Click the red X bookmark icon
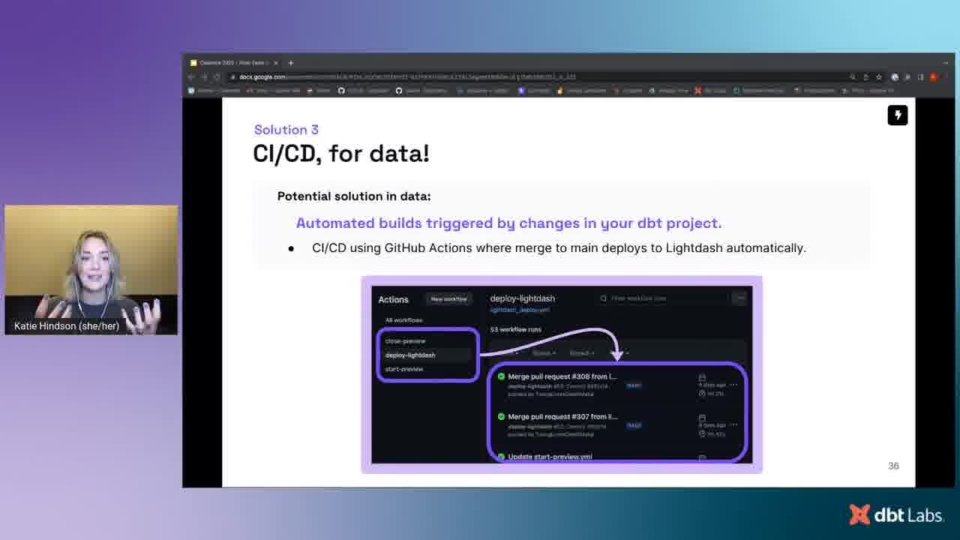Viewport: 960px width, 540px height. (x=698, y=91)
